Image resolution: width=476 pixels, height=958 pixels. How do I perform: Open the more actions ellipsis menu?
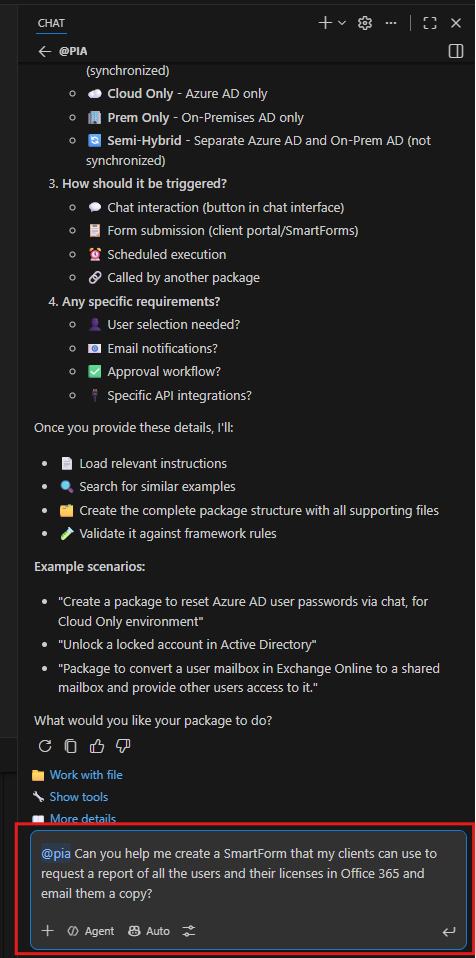(391, 23)
